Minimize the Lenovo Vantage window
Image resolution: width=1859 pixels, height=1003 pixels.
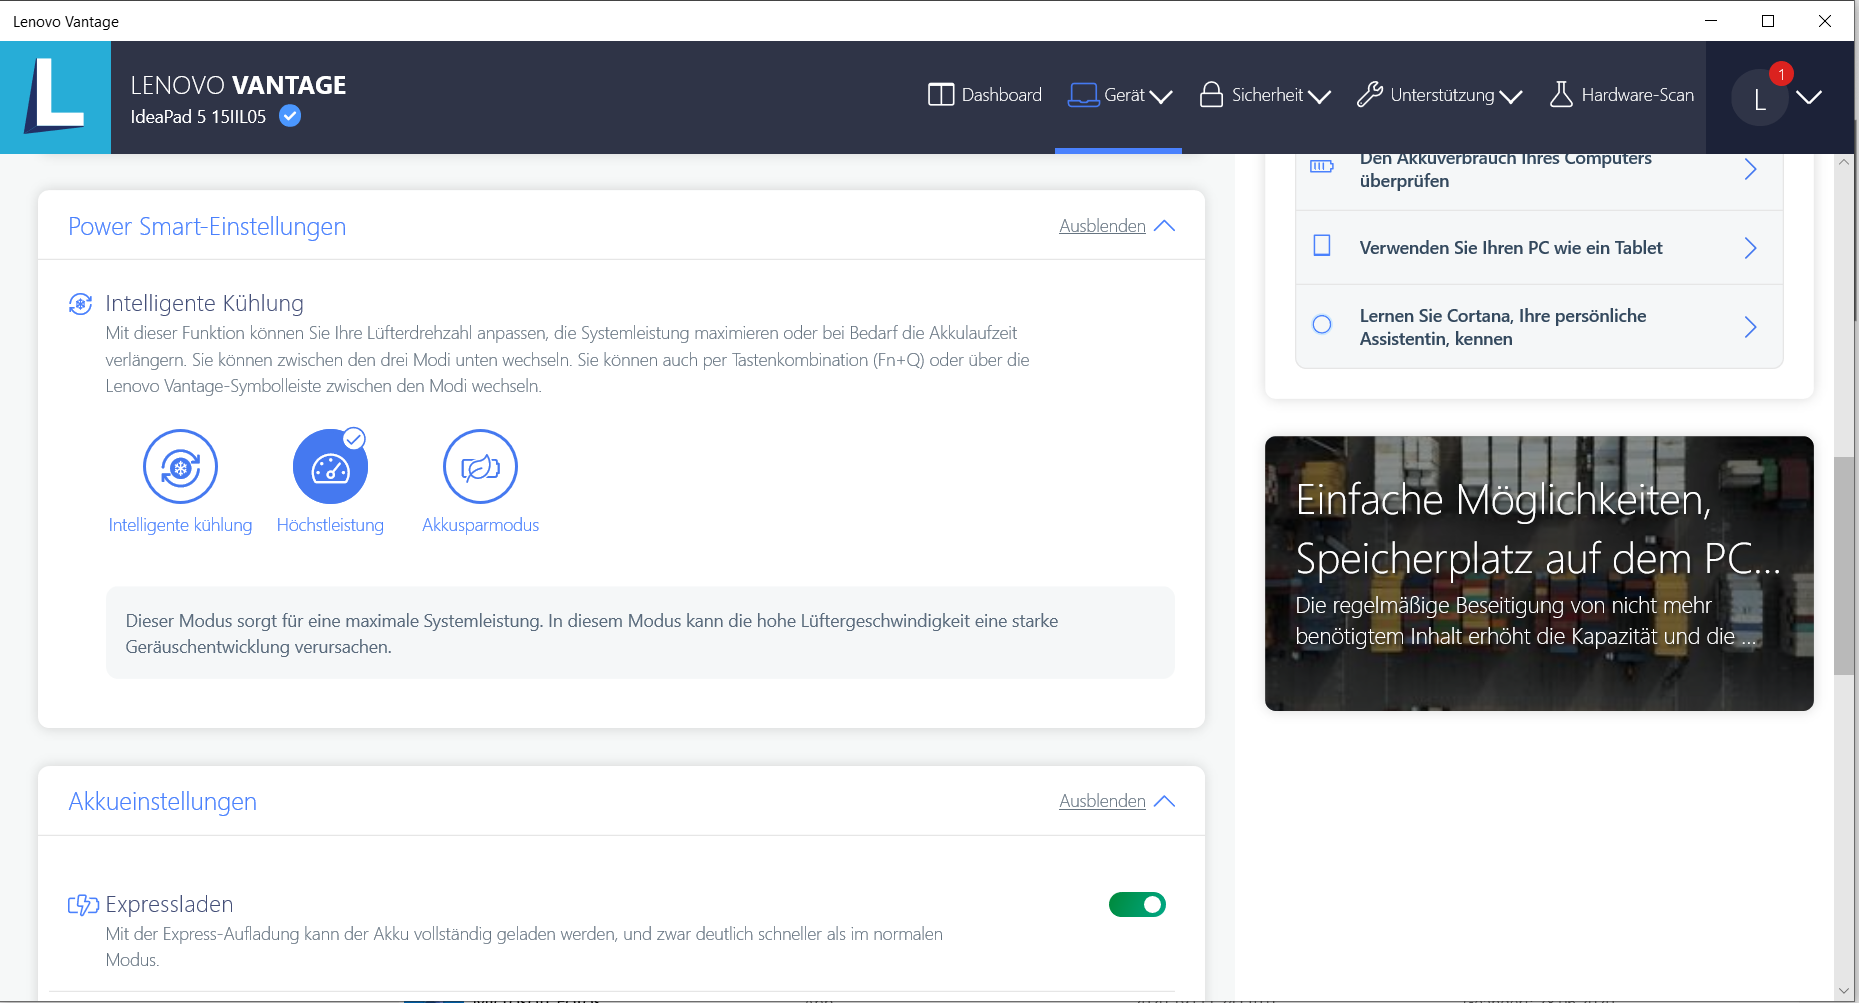click(x=1711, y=21)
